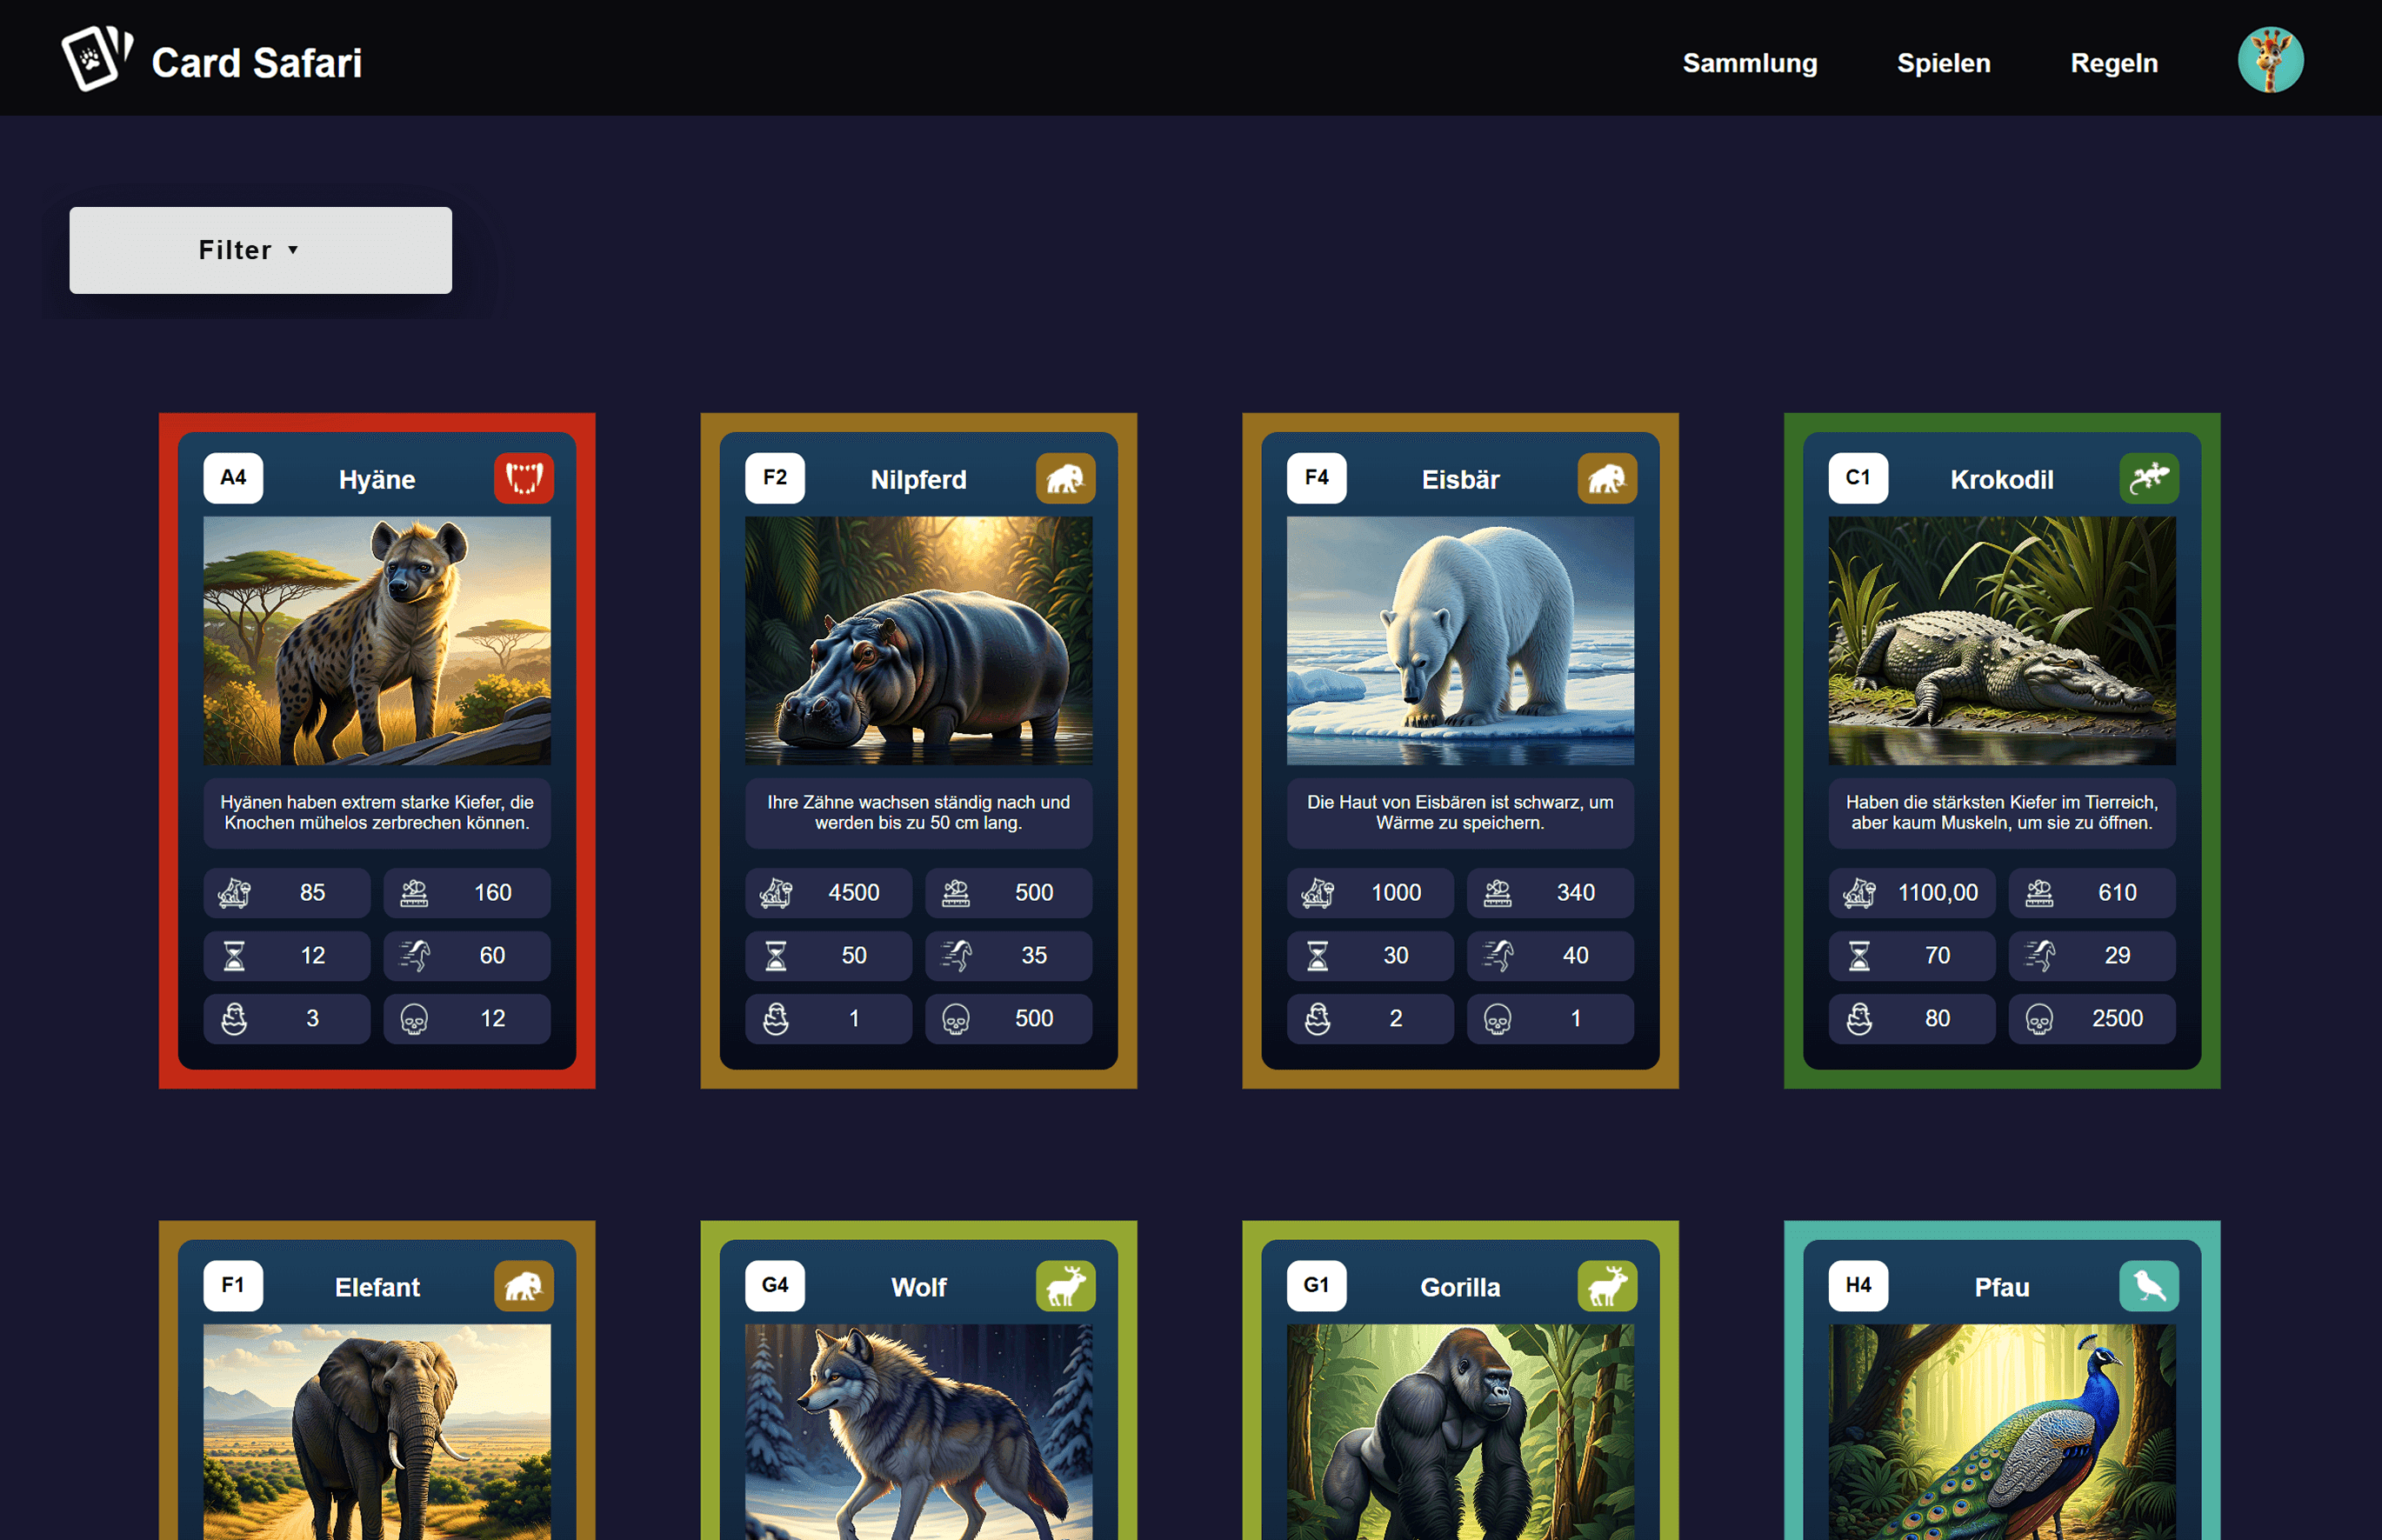
Task: Click the bird icon on Pfau card
Action: point(2148,1286)
